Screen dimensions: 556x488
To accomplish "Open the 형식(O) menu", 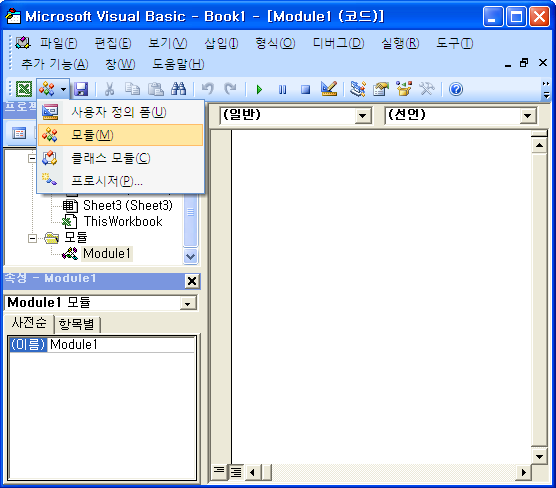I will tap(275, 43).
